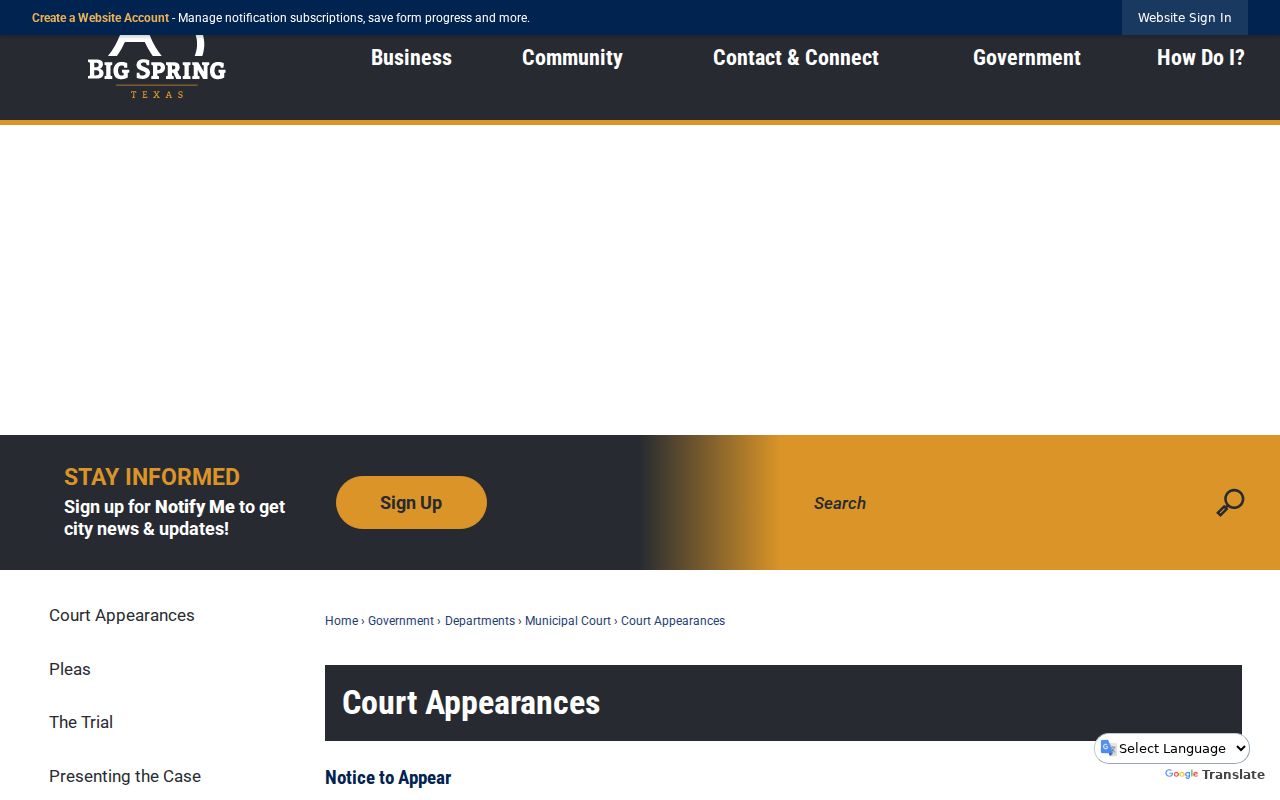Viewport: 1280px width, 800px height.
Task: Open the Contact & Connect menu
Action: [796, 58]
